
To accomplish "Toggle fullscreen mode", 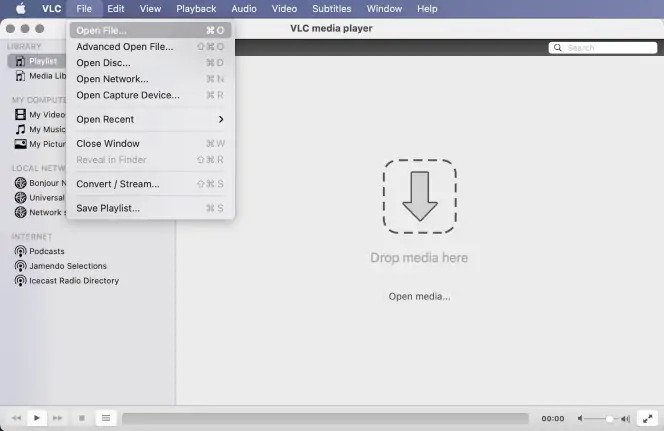I will pos(647,419).
